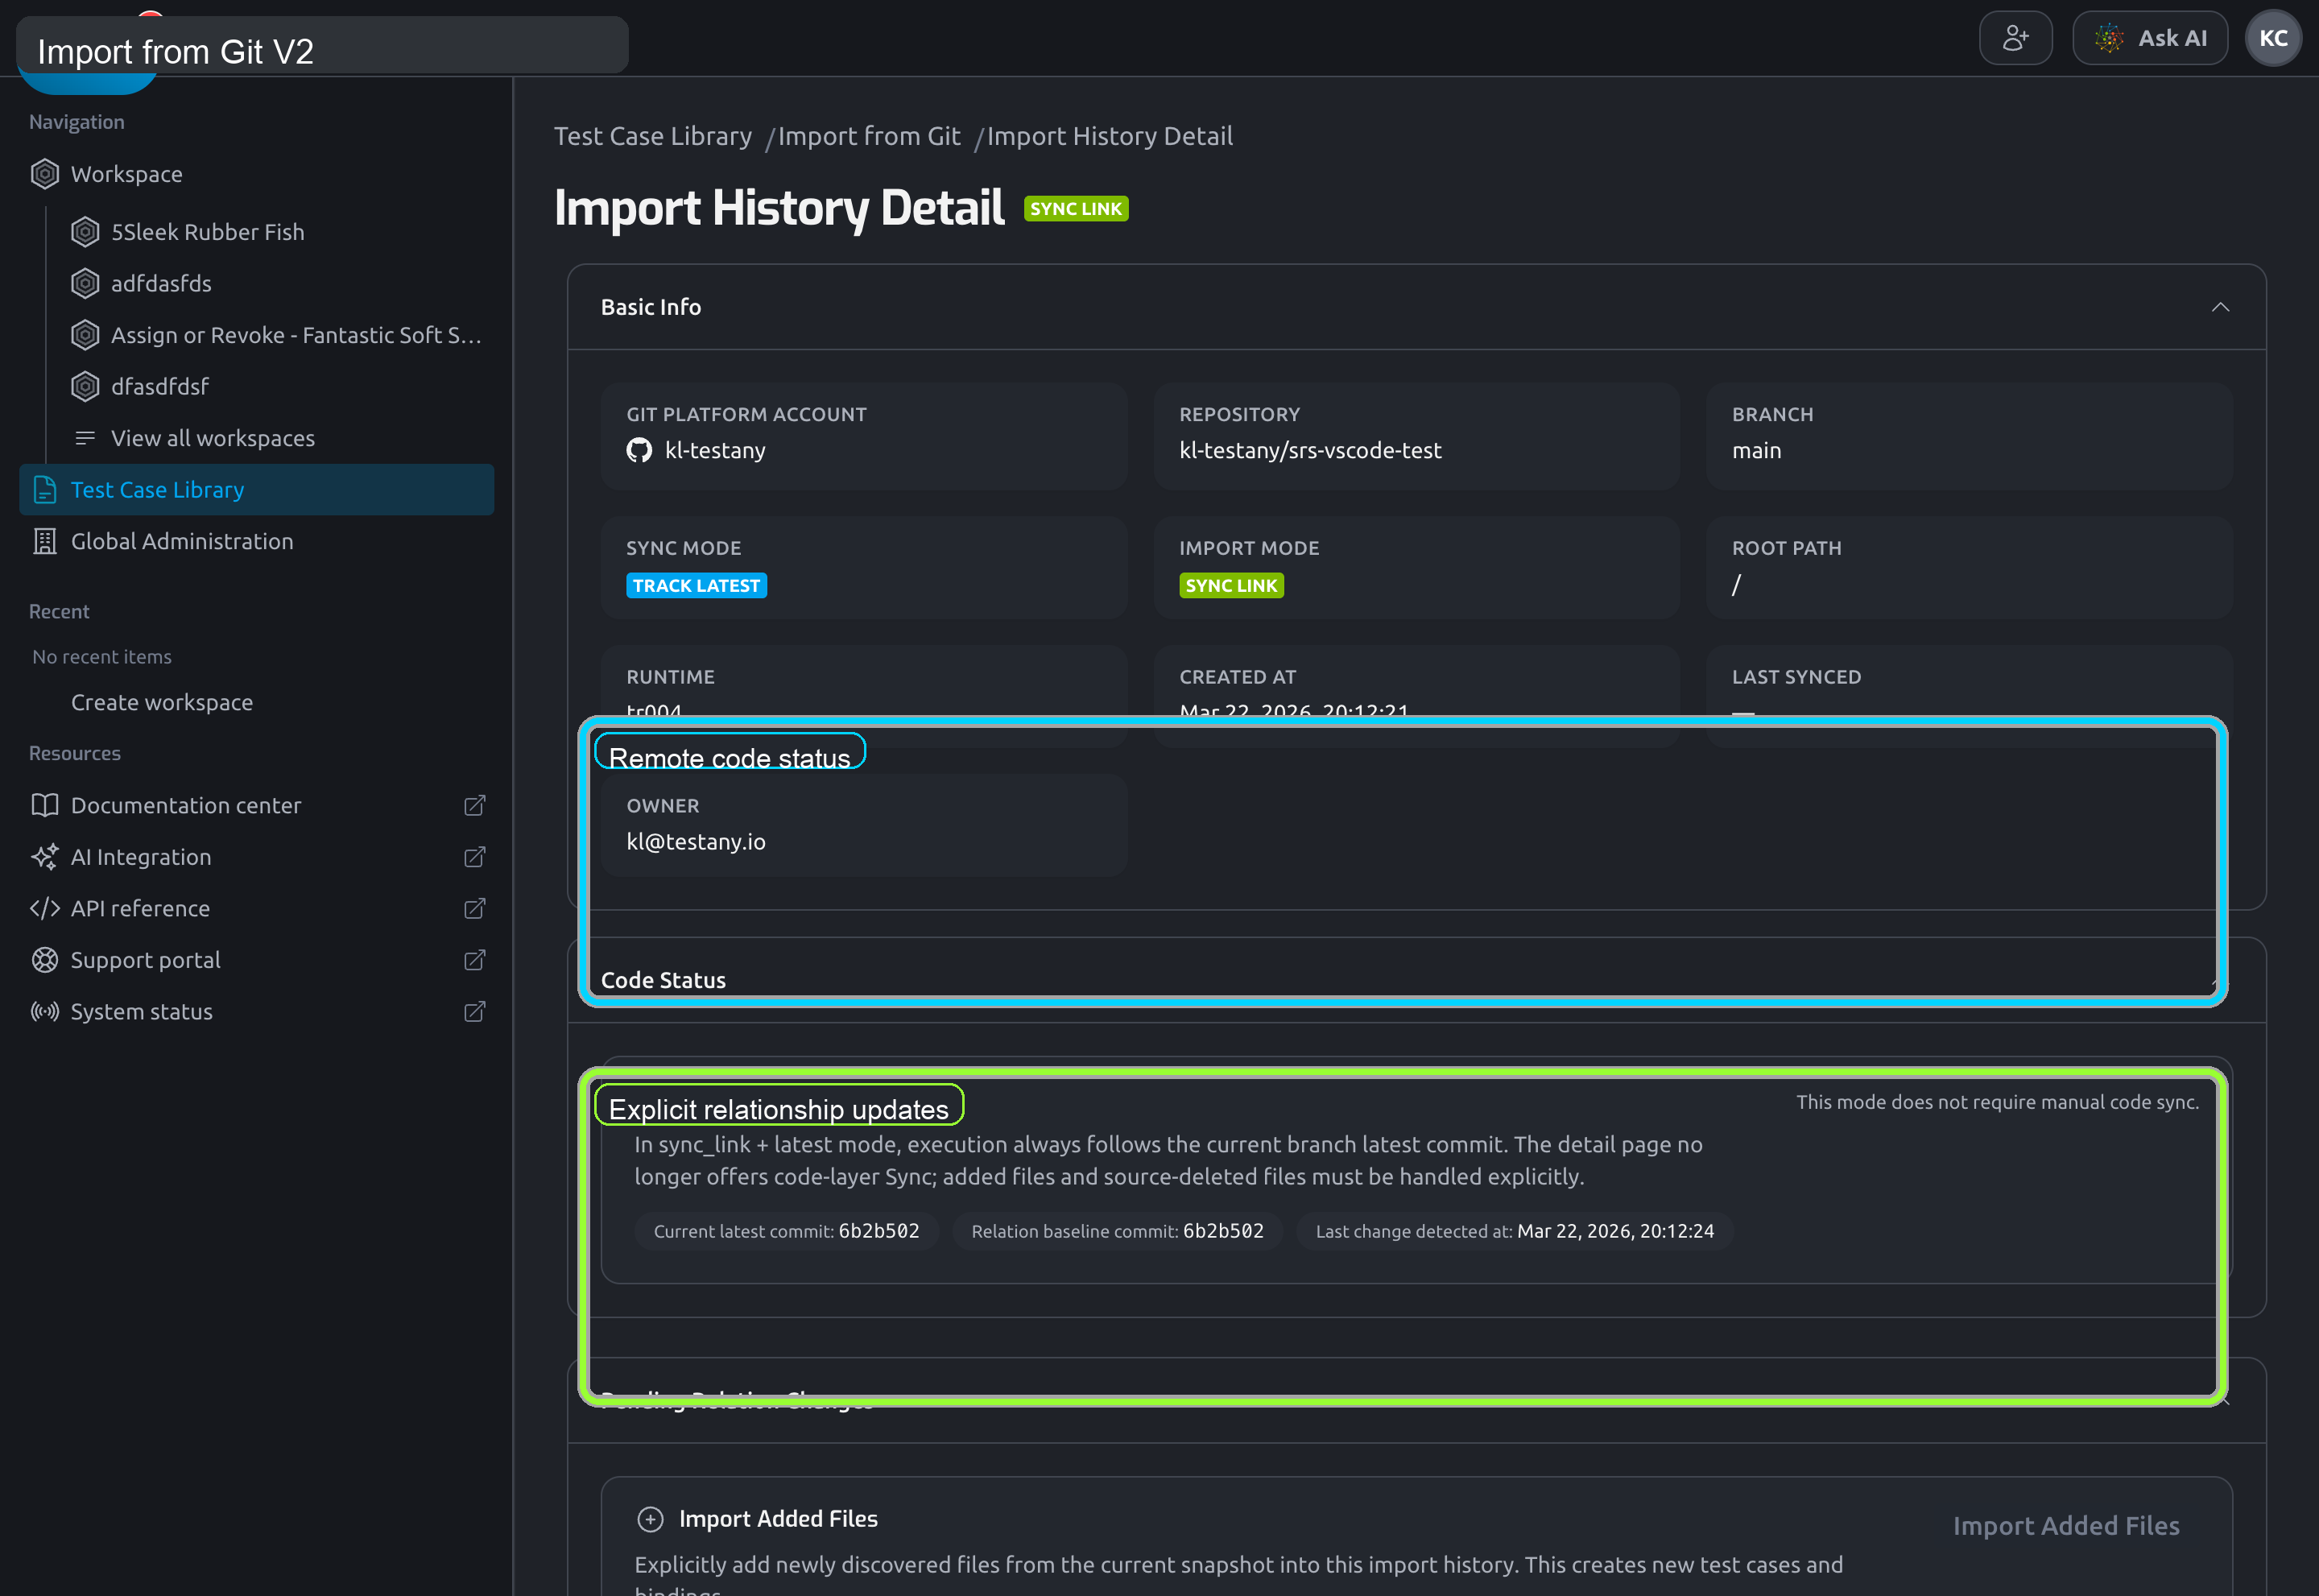The width and height of the screenshot is (2319, 1596).
Task: Navigate to Import from Git breadcrumb
Action: pyautogui.click(x=868, y=136)
